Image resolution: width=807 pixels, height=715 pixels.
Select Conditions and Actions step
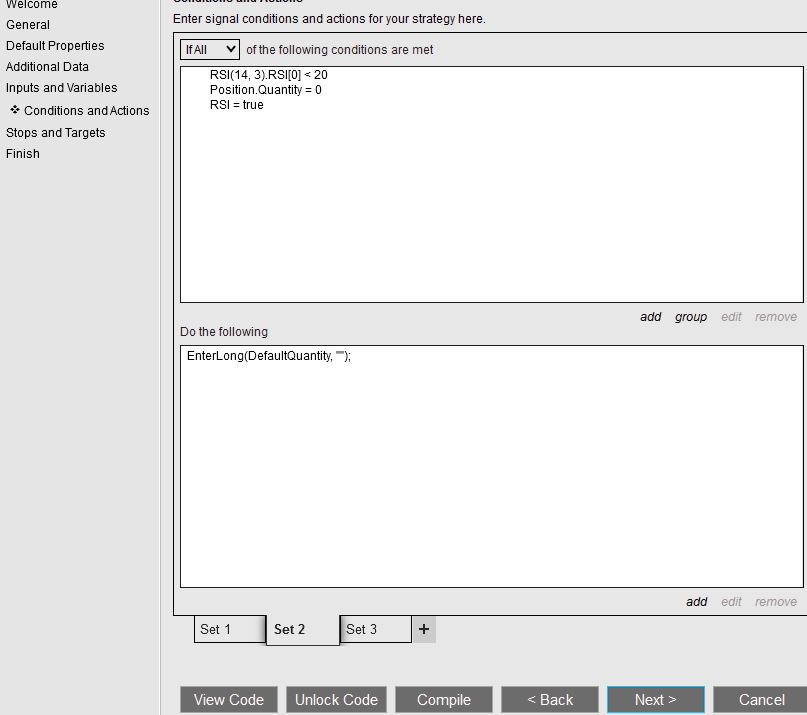pos(86,111)
